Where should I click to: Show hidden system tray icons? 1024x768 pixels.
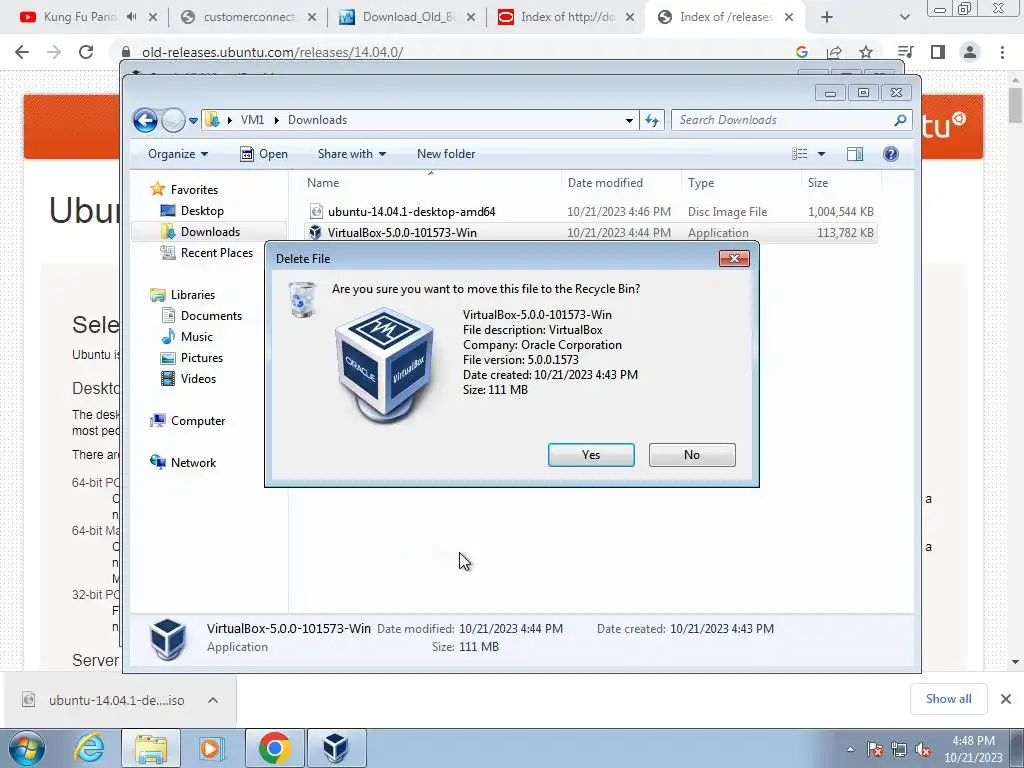(x=850, y=750)
